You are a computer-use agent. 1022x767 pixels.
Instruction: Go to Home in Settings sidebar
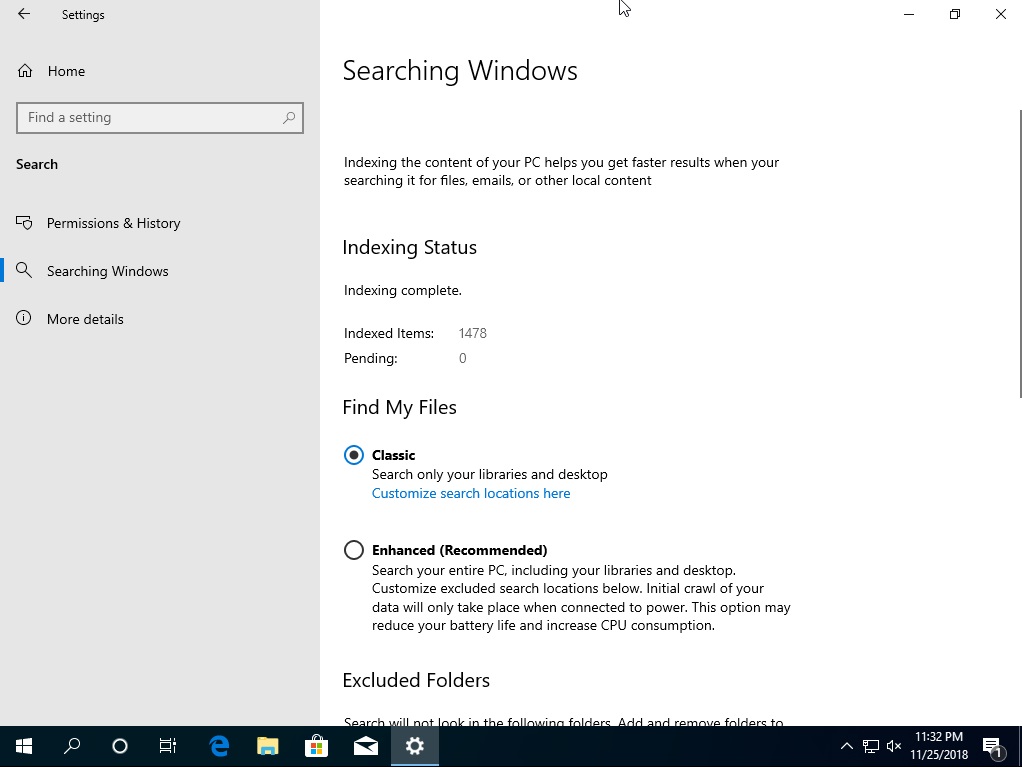160,71
